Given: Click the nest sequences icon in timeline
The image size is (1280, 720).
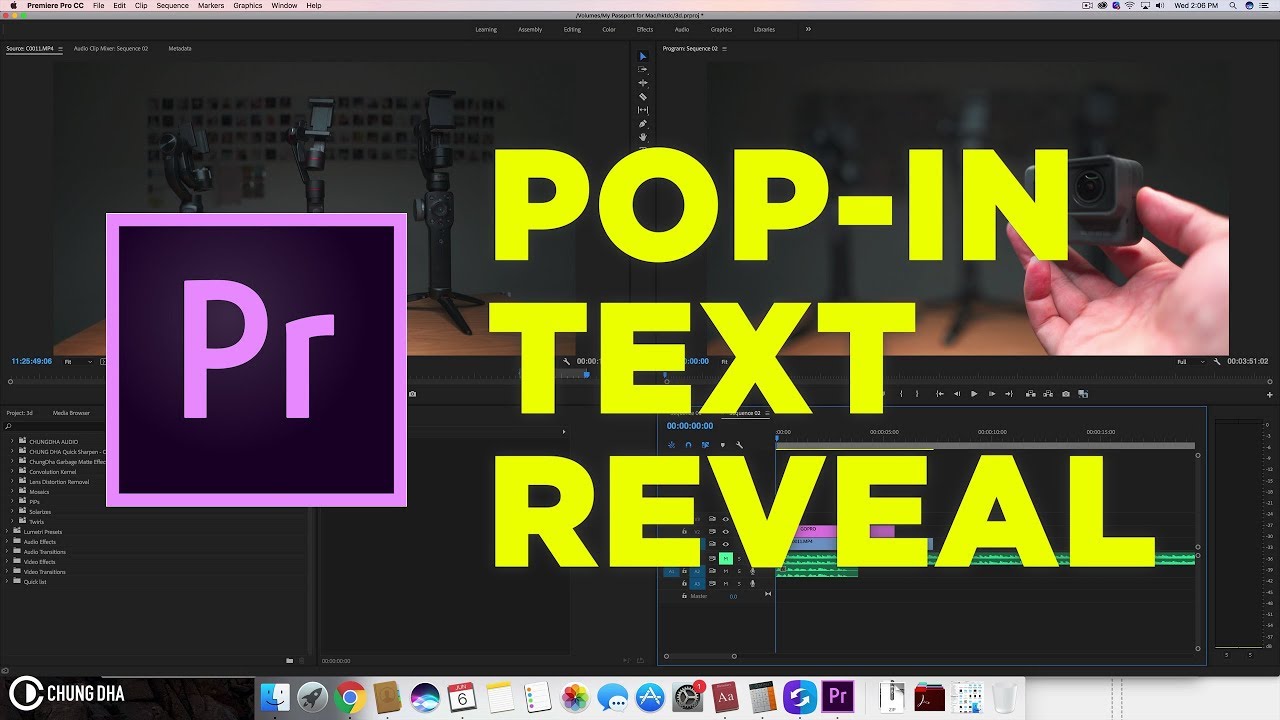Looking at the screenshot, I should coord(671,445).
